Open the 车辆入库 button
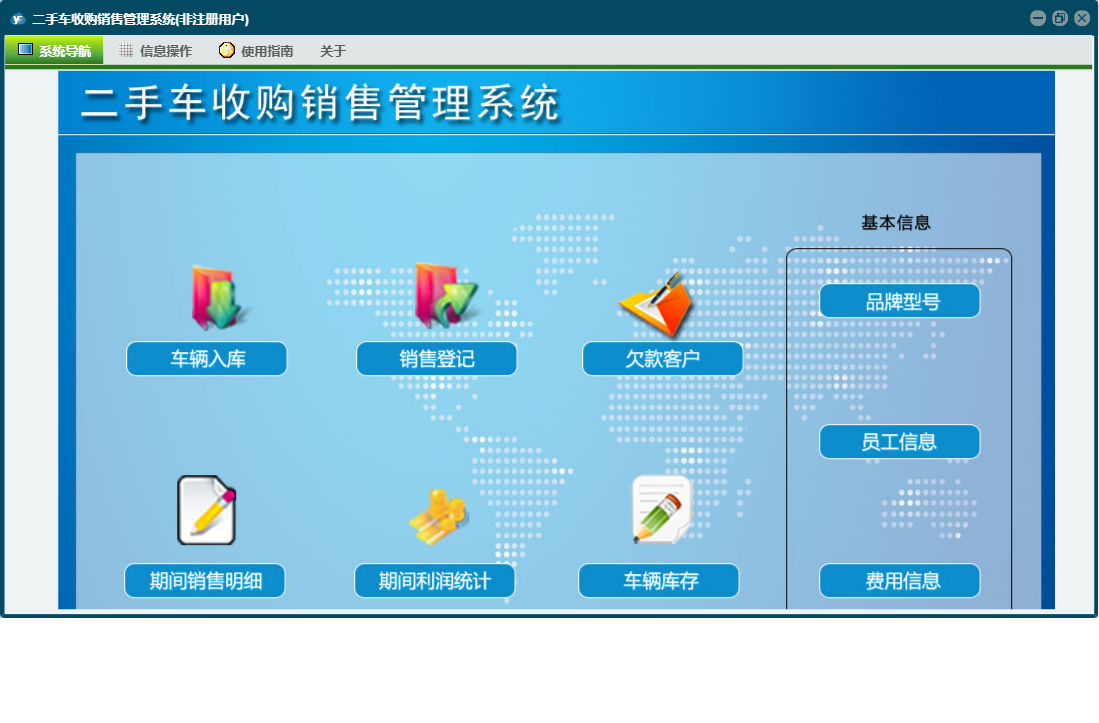 tap(207, 359)
